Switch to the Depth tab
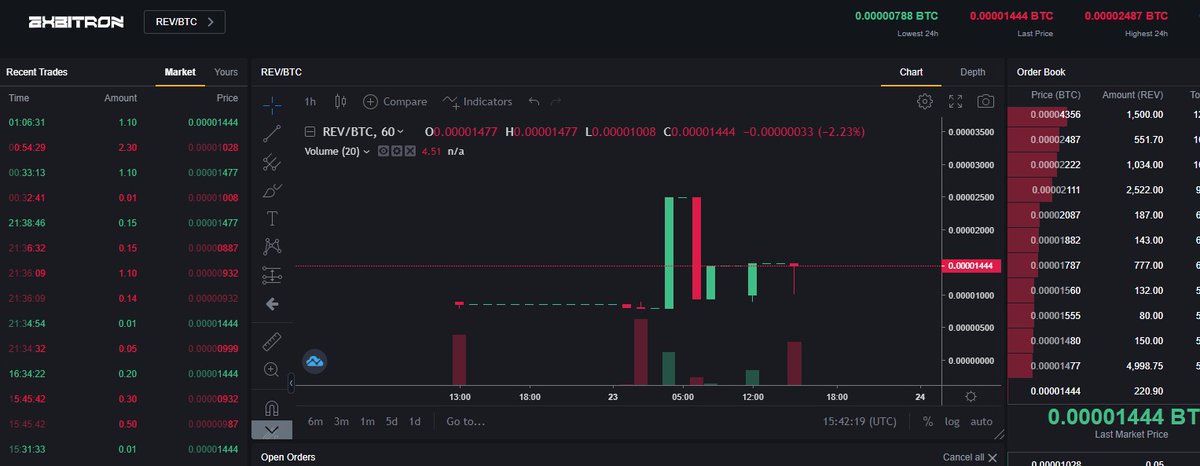The image size is (1200, 466). click(972, 72)
